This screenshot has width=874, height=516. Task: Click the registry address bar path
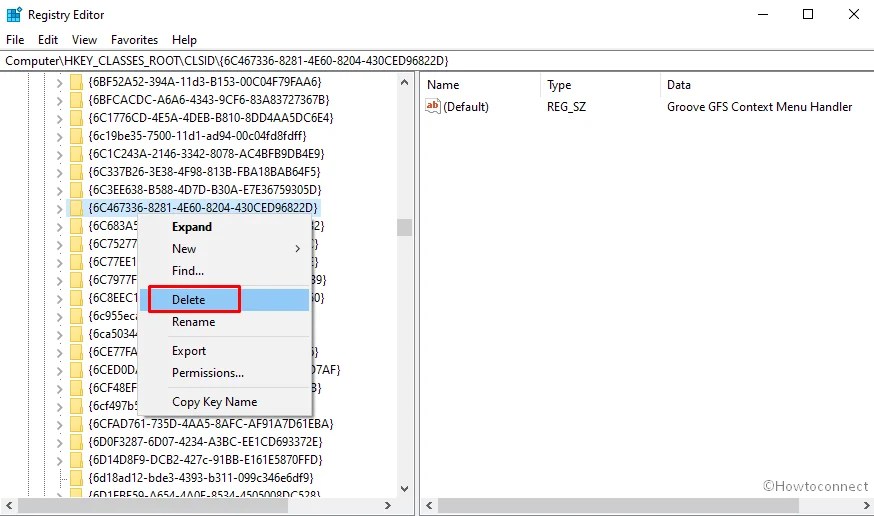227,60
